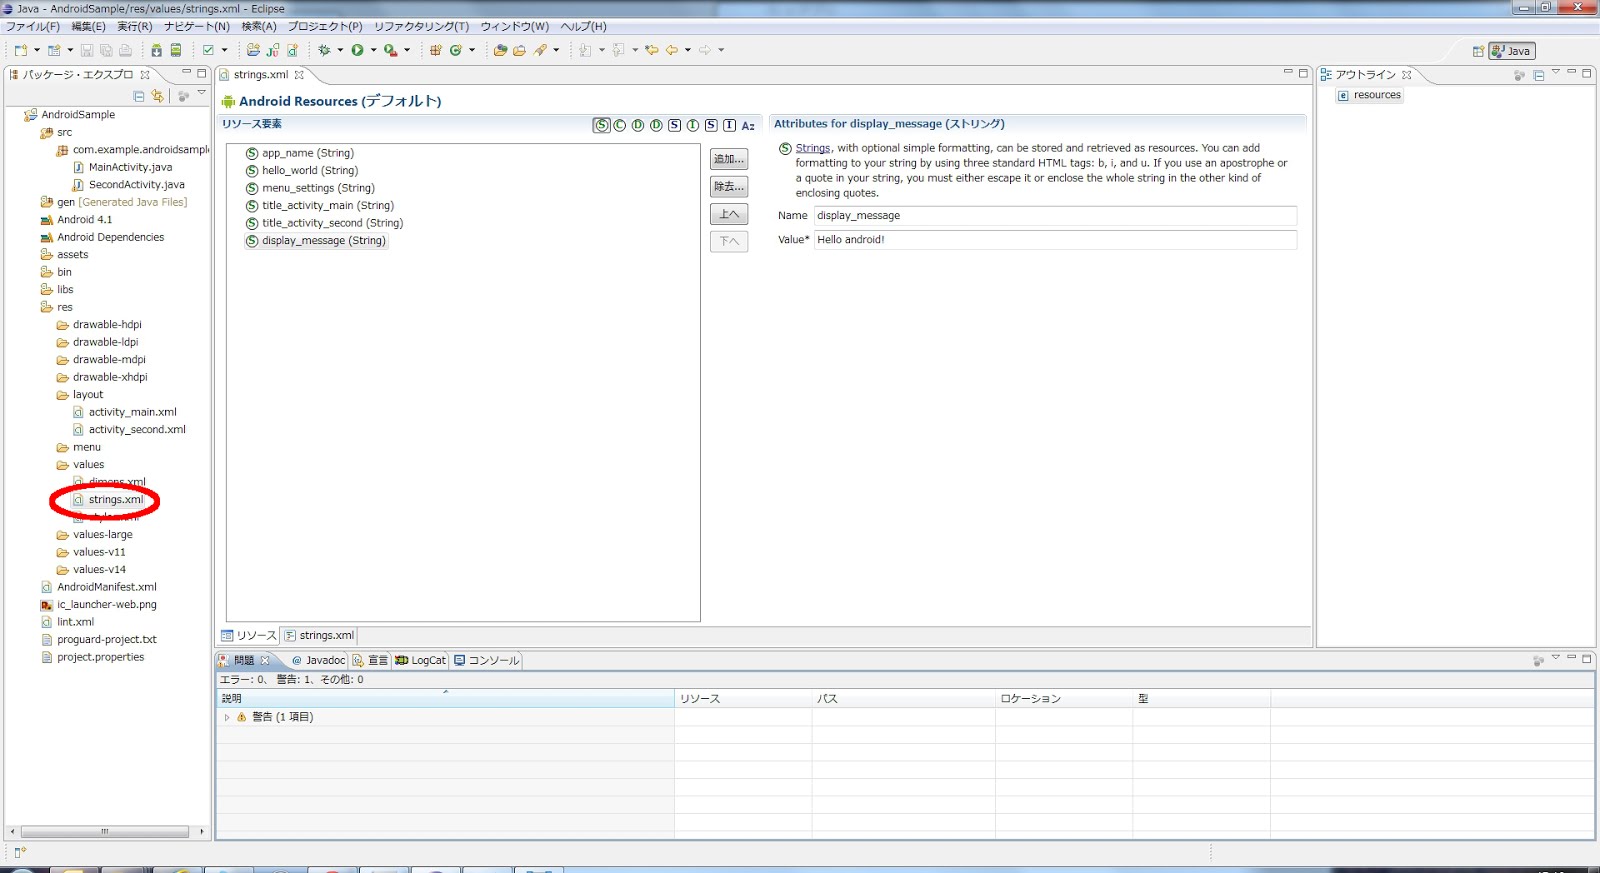Toggle the second D resource filter icon
This screenshot has width=1600, height=873.
(x=656, y=125)
